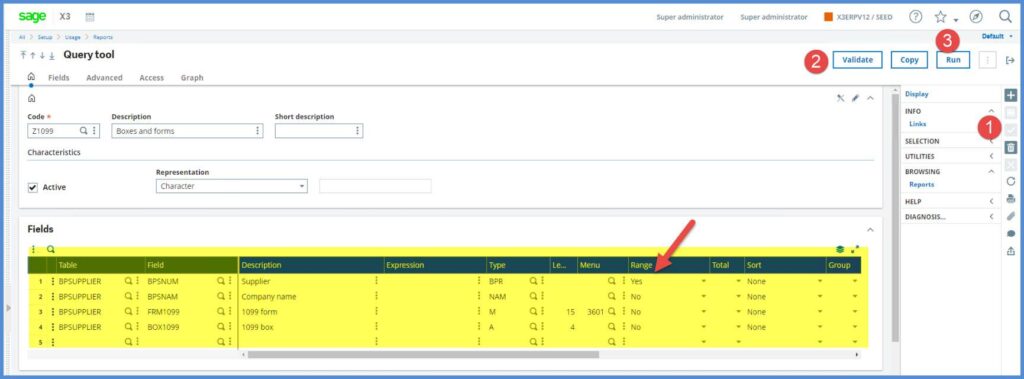
Task: Click the plus new record icon
Action: [x=1011, y=95]
